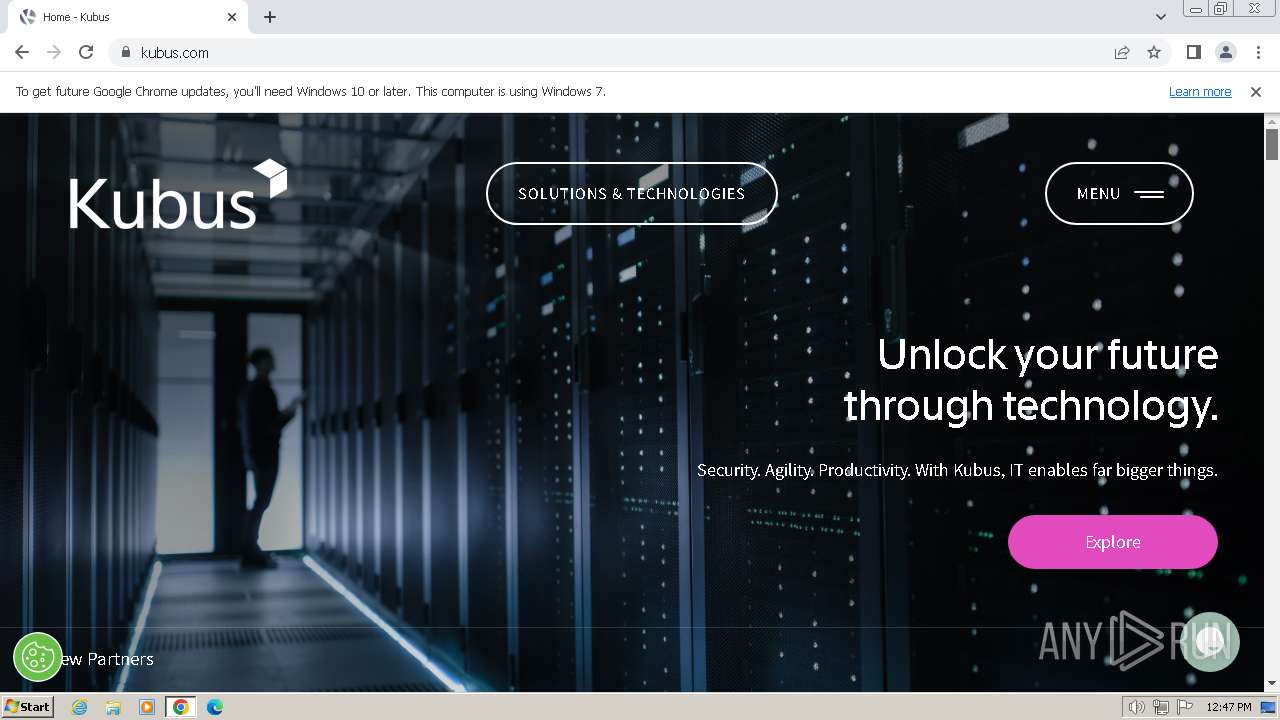The width and height of the screenshot is (1280, 720).
Task: Launch Internet Explorer from taskbar
Action: (79, 707)
